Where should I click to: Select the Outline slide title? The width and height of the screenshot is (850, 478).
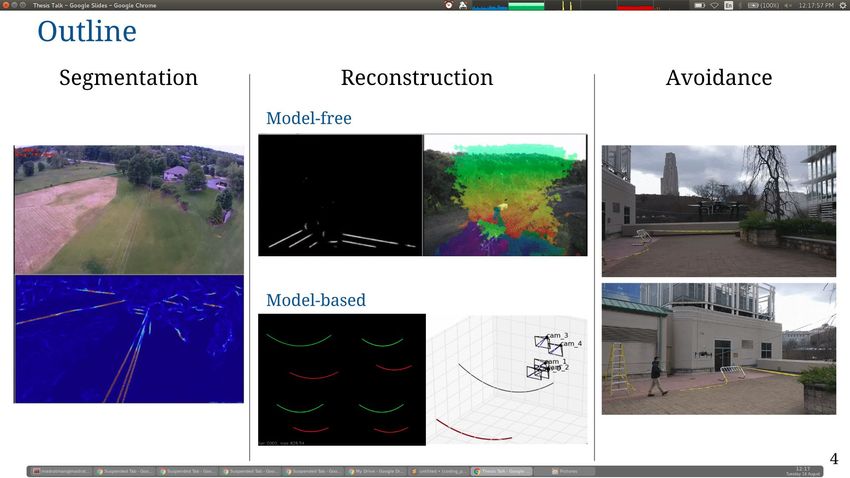[x=87, y=31]
